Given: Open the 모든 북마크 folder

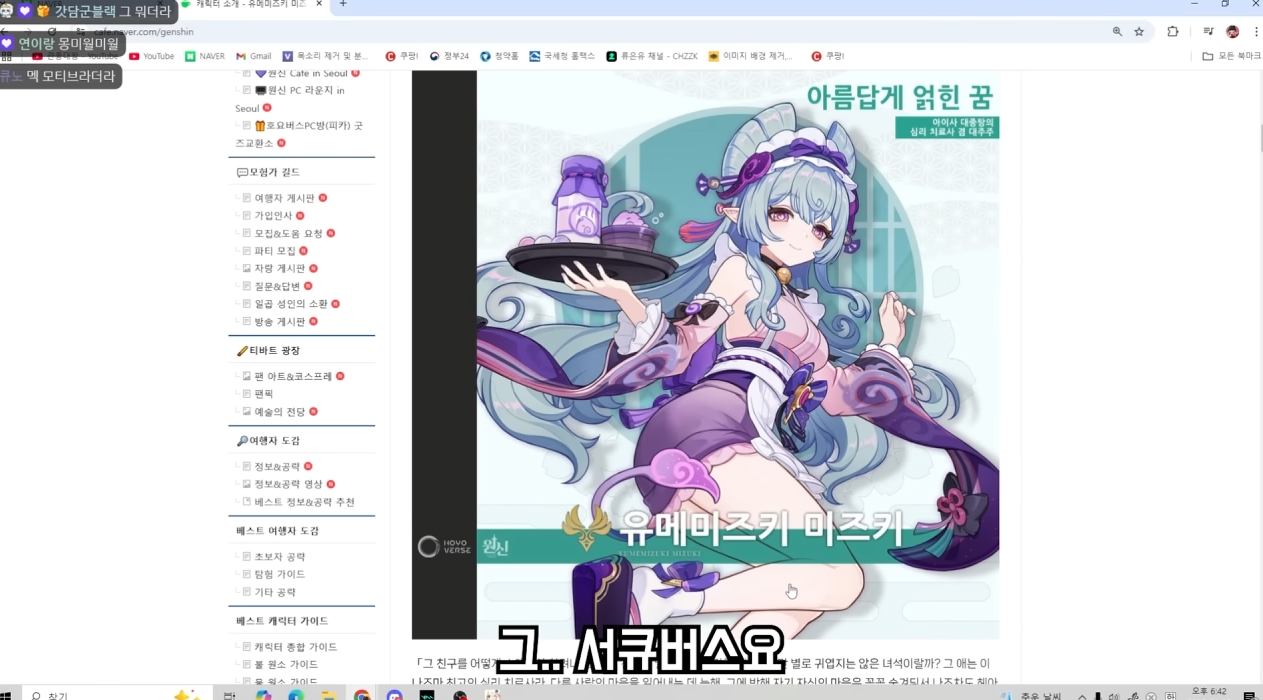Looking at the screenshot, I should [1231, 56].
